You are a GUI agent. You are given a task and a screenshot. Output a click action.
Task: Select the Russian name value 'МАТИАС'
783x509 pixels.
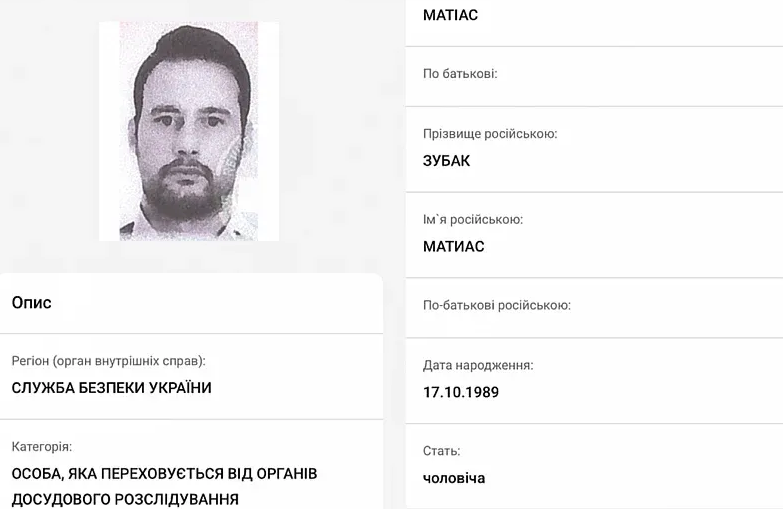point(453,247)
